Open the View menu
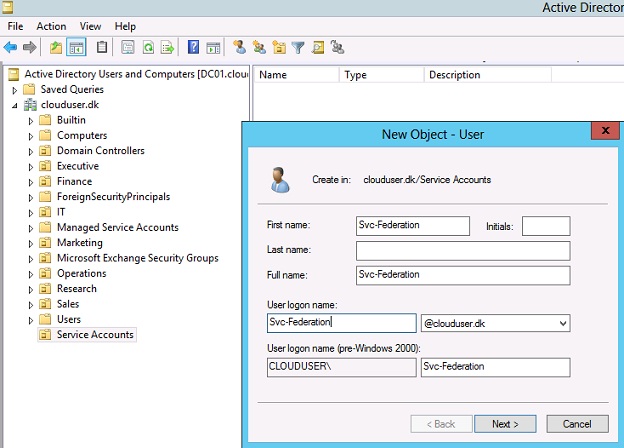 pyautogui.click(x=90, y=26)
